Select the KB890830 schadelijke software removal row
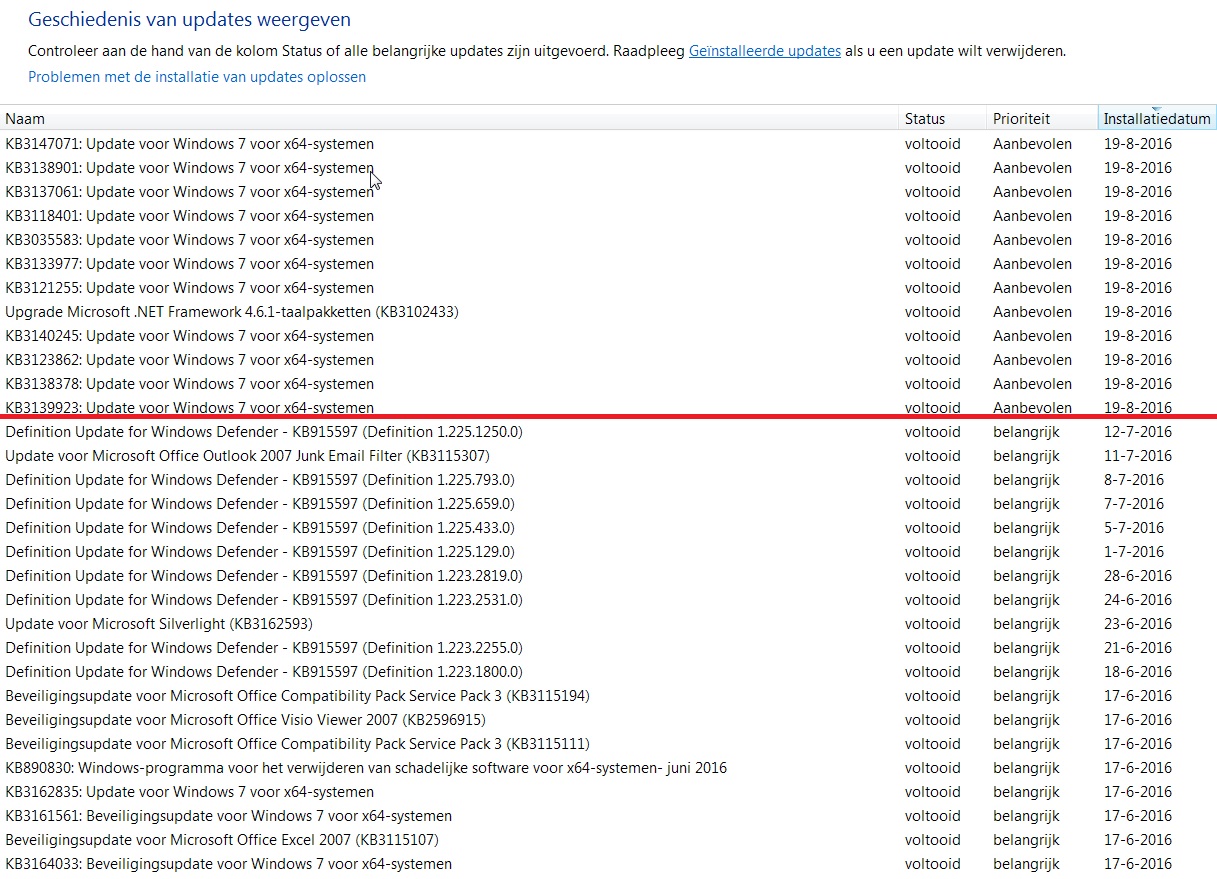The width and height of the screenshot is (1217, 879). (608, 768)
